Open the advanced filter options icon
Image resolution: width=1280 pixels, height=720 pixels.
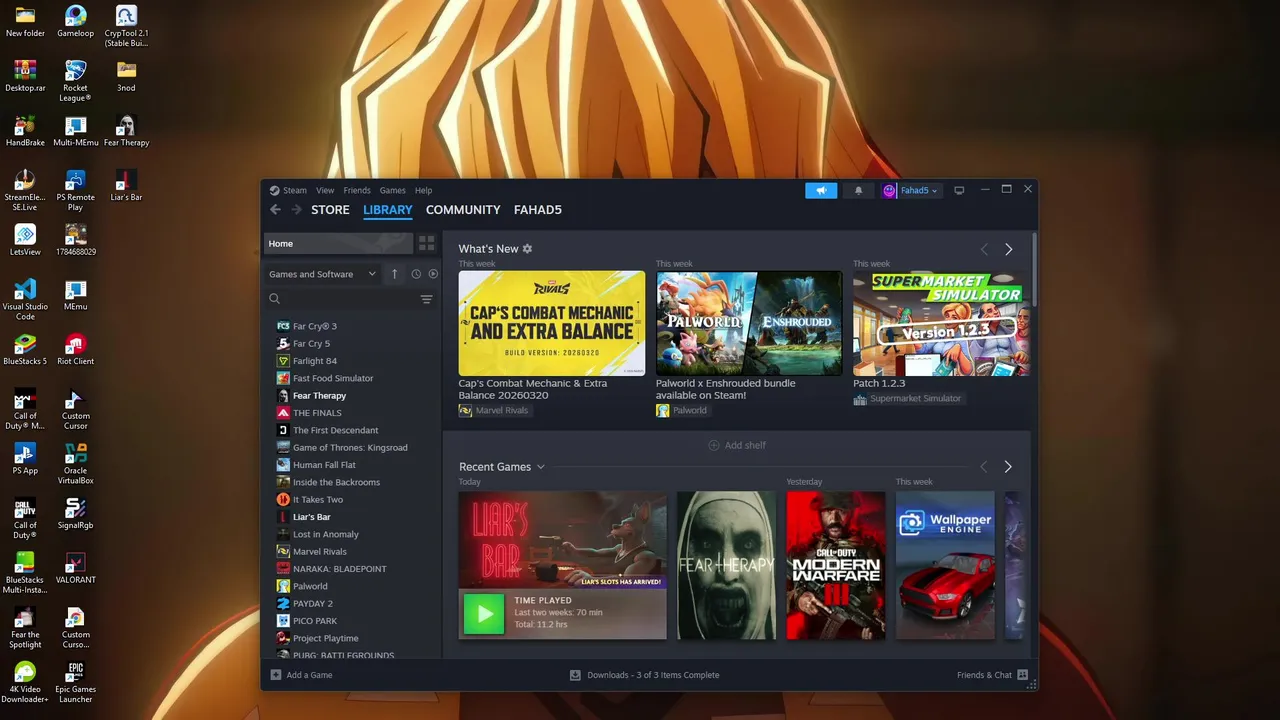pos(426,299)
